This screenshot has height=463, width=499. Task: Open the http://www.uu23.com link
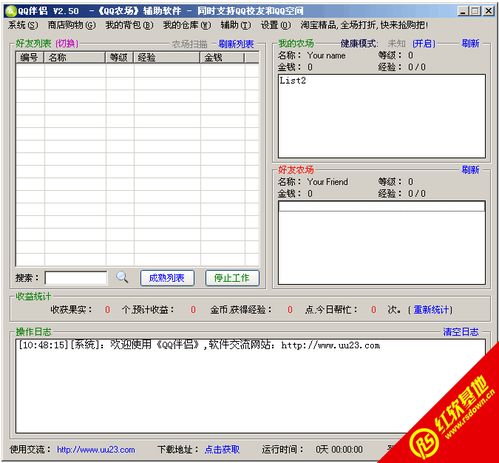(96, 450)
